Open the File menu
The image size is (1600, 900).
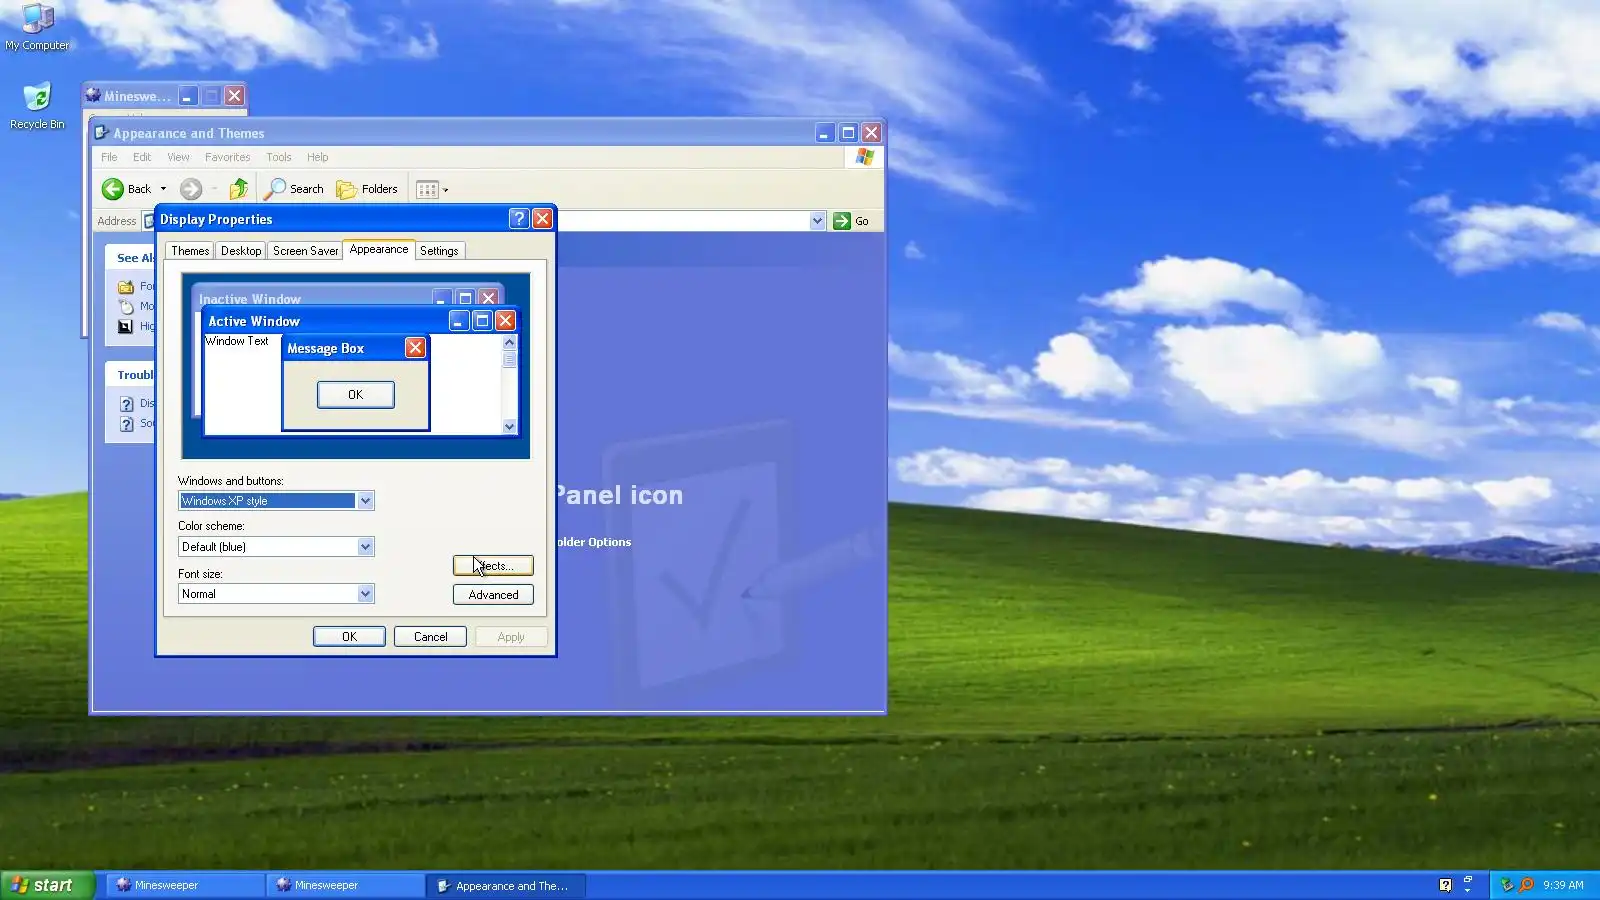point(109,157)
